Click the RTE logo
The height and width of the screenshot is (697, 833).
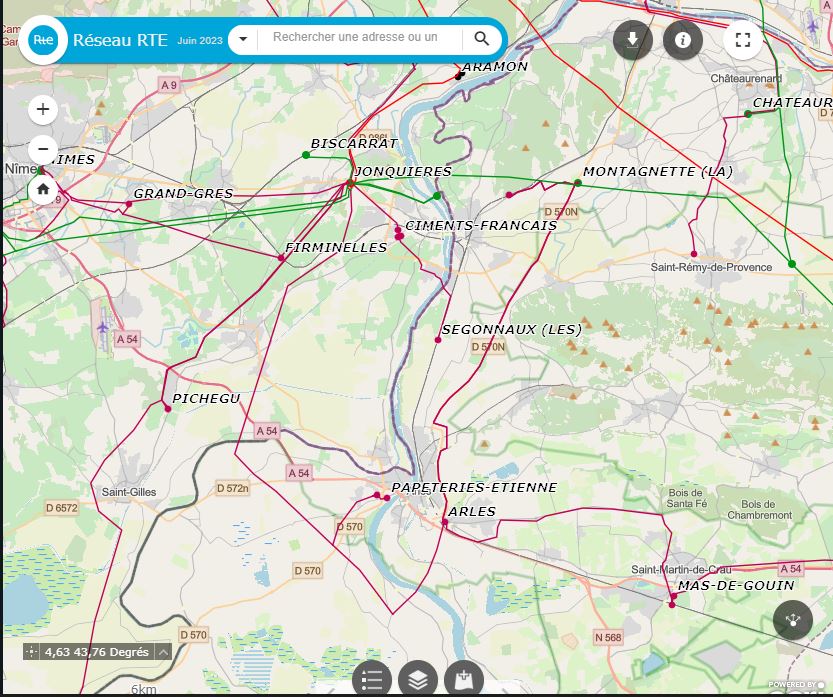tap(43, 40)
